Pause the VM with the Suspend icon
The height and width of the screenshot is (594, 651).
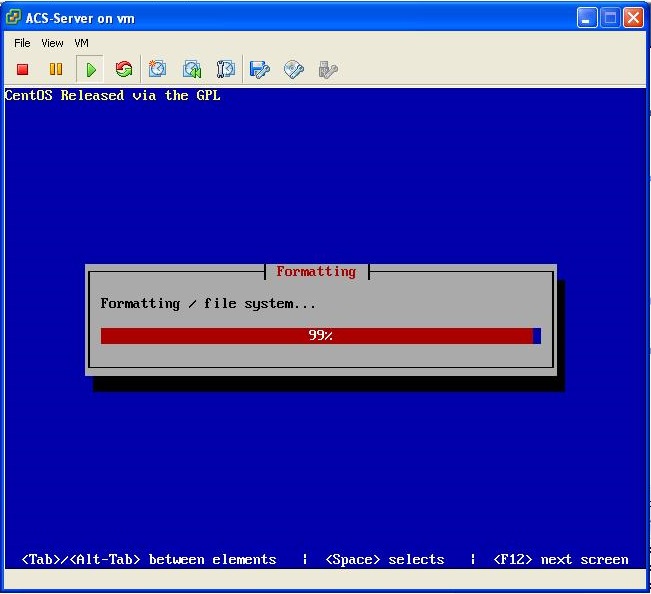[56, 69]
